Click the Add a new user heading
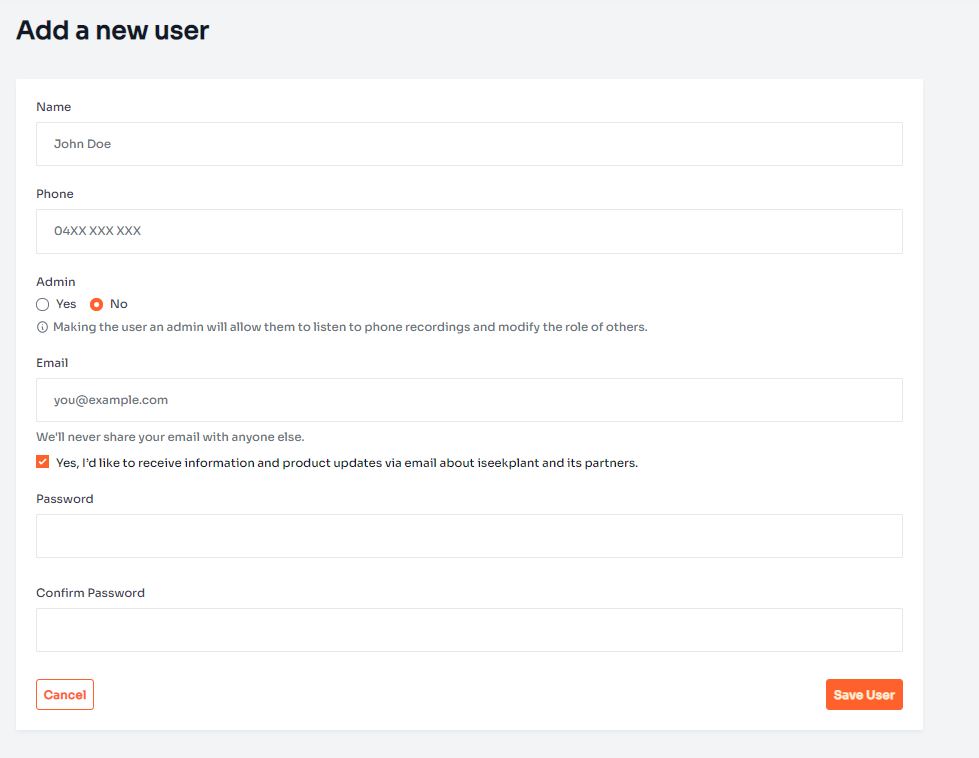The image size is (979, 758). point(113,30)
